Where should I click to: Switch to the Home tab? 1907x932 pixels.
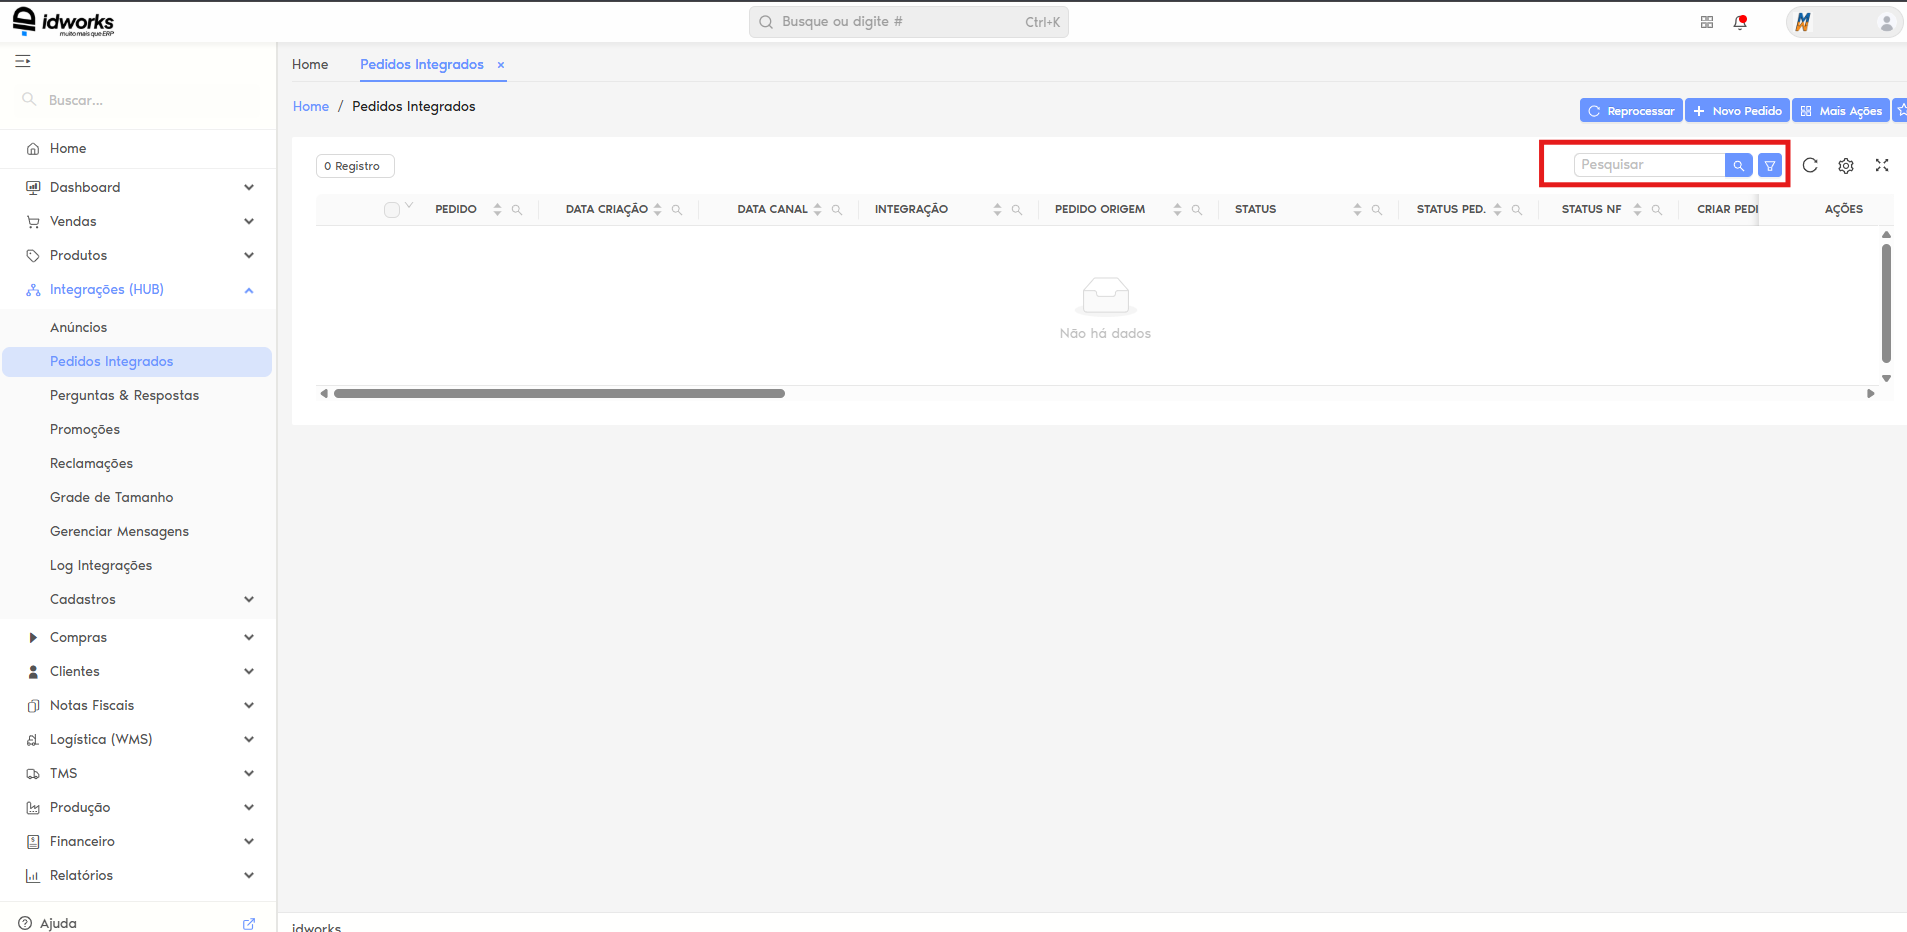[x=310, y=64]
